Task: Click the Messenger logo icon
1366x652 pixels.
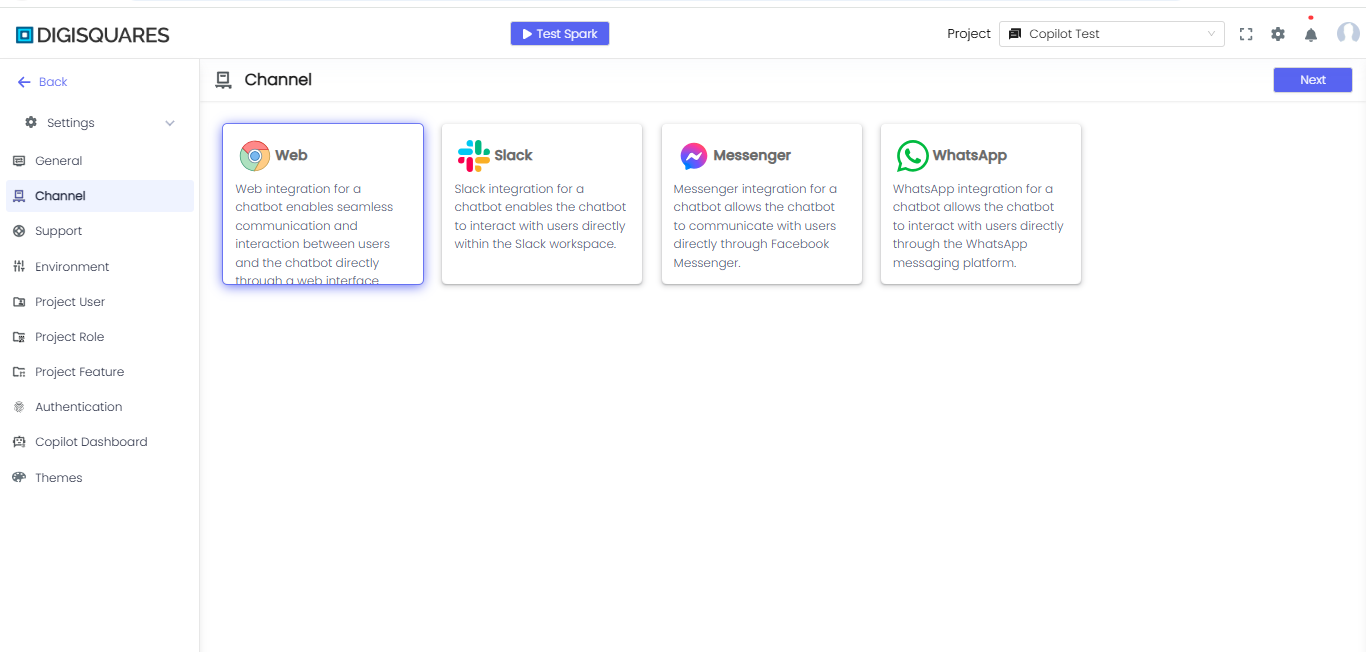Action: pos(694,156)
